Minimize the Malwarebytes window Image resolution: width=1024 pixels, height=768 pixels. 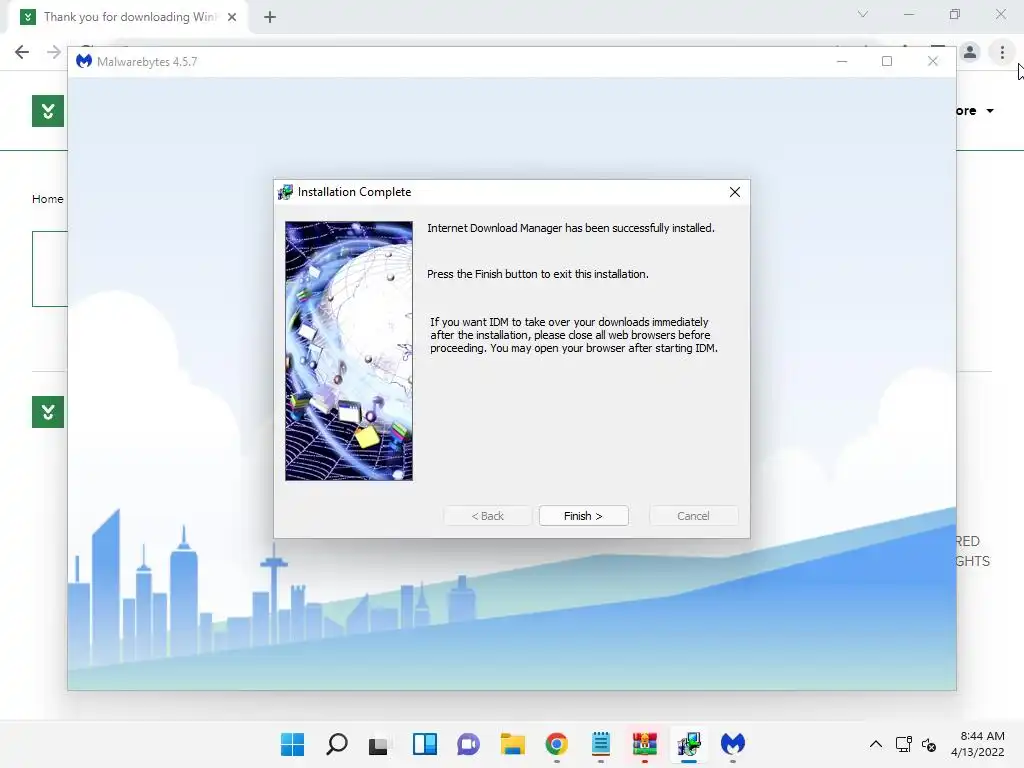[x=842, y=61]
